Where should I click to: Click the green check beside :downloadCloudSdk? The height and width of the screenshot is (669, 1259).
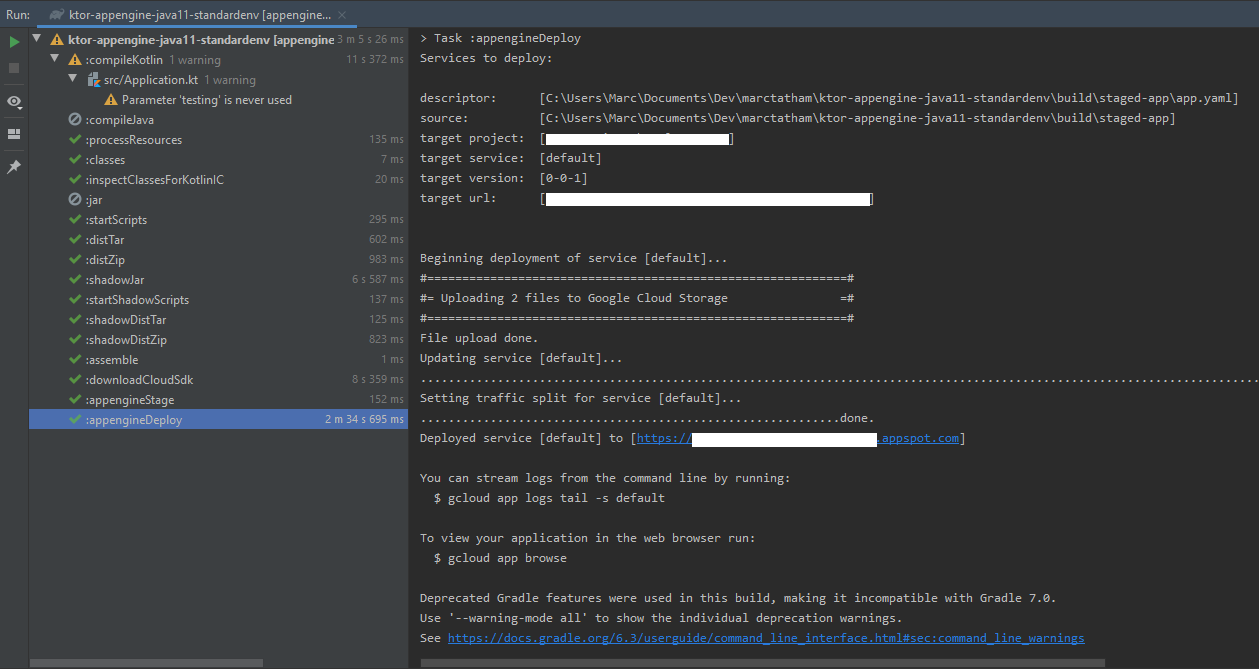[75, 380]
